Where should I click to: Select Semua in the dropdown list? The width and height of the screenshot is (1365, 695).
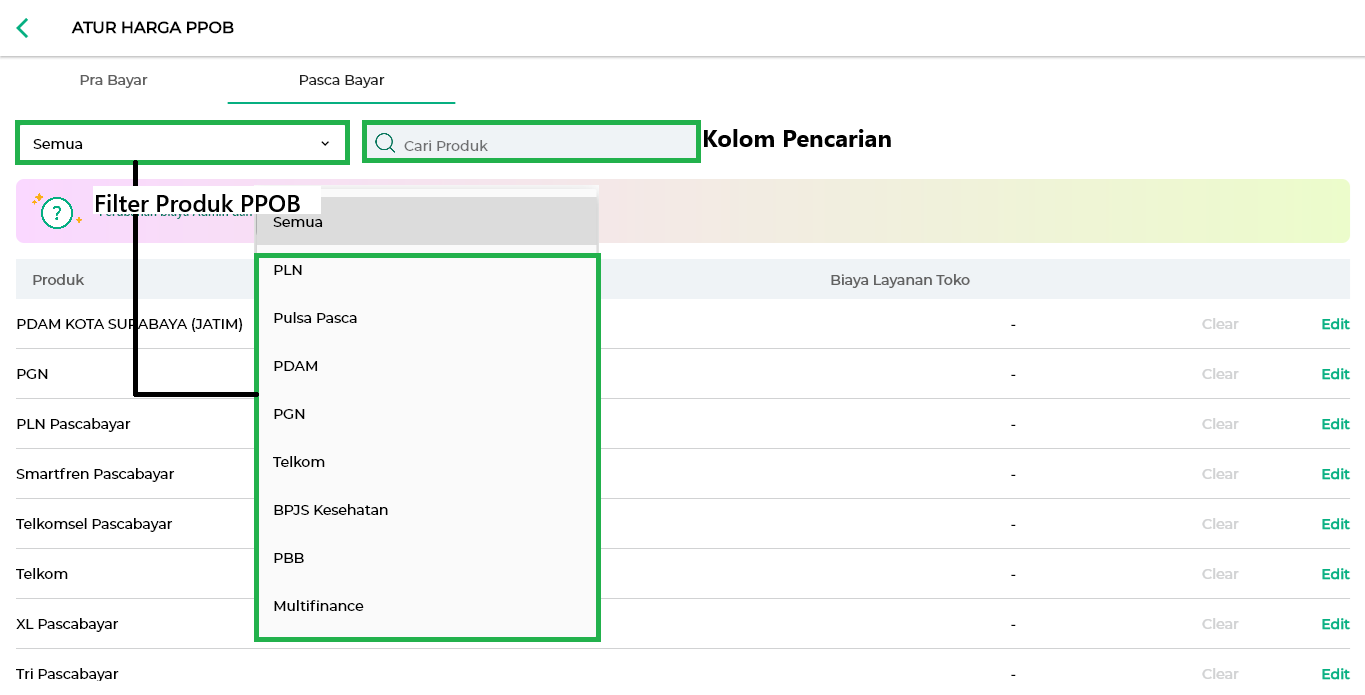(427, 222)
